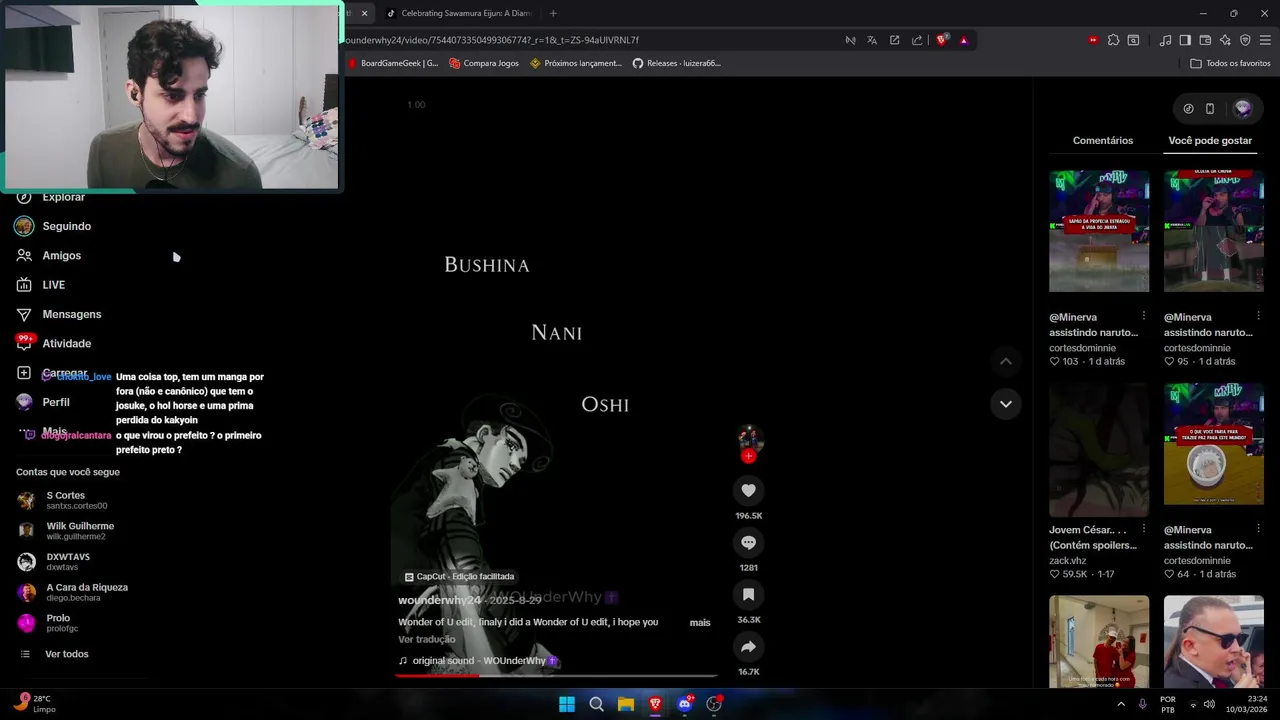
Task: Show hidden tray icons chevron
Action: point(1121,704)
